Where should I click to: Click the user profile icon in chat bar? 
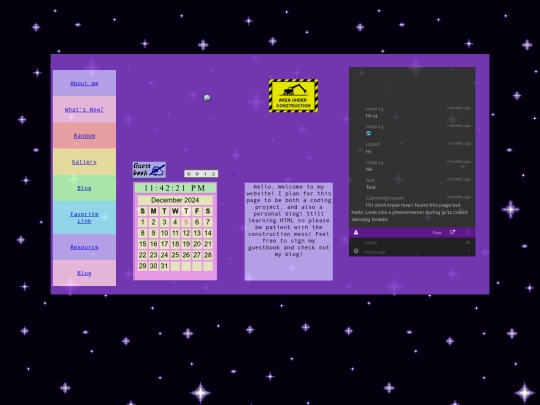tap(356, 232)
